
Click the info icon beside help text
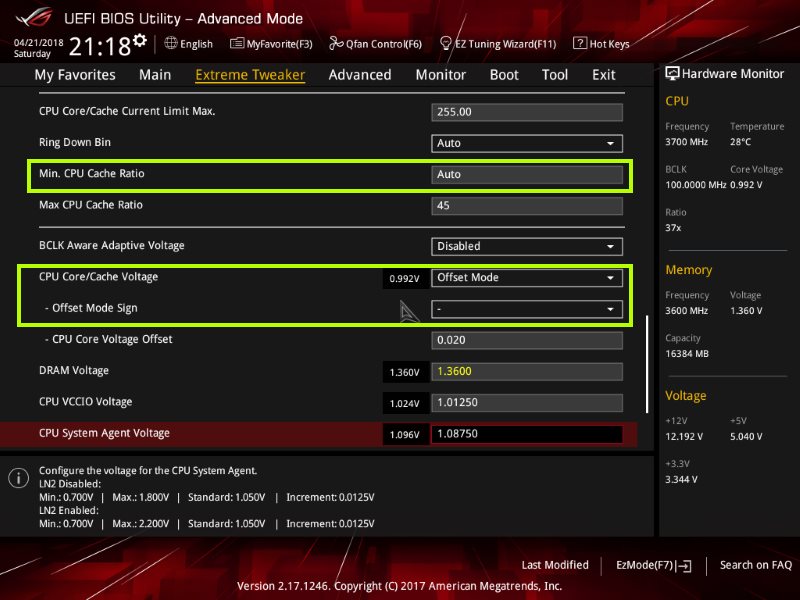[x=18, y=478]
